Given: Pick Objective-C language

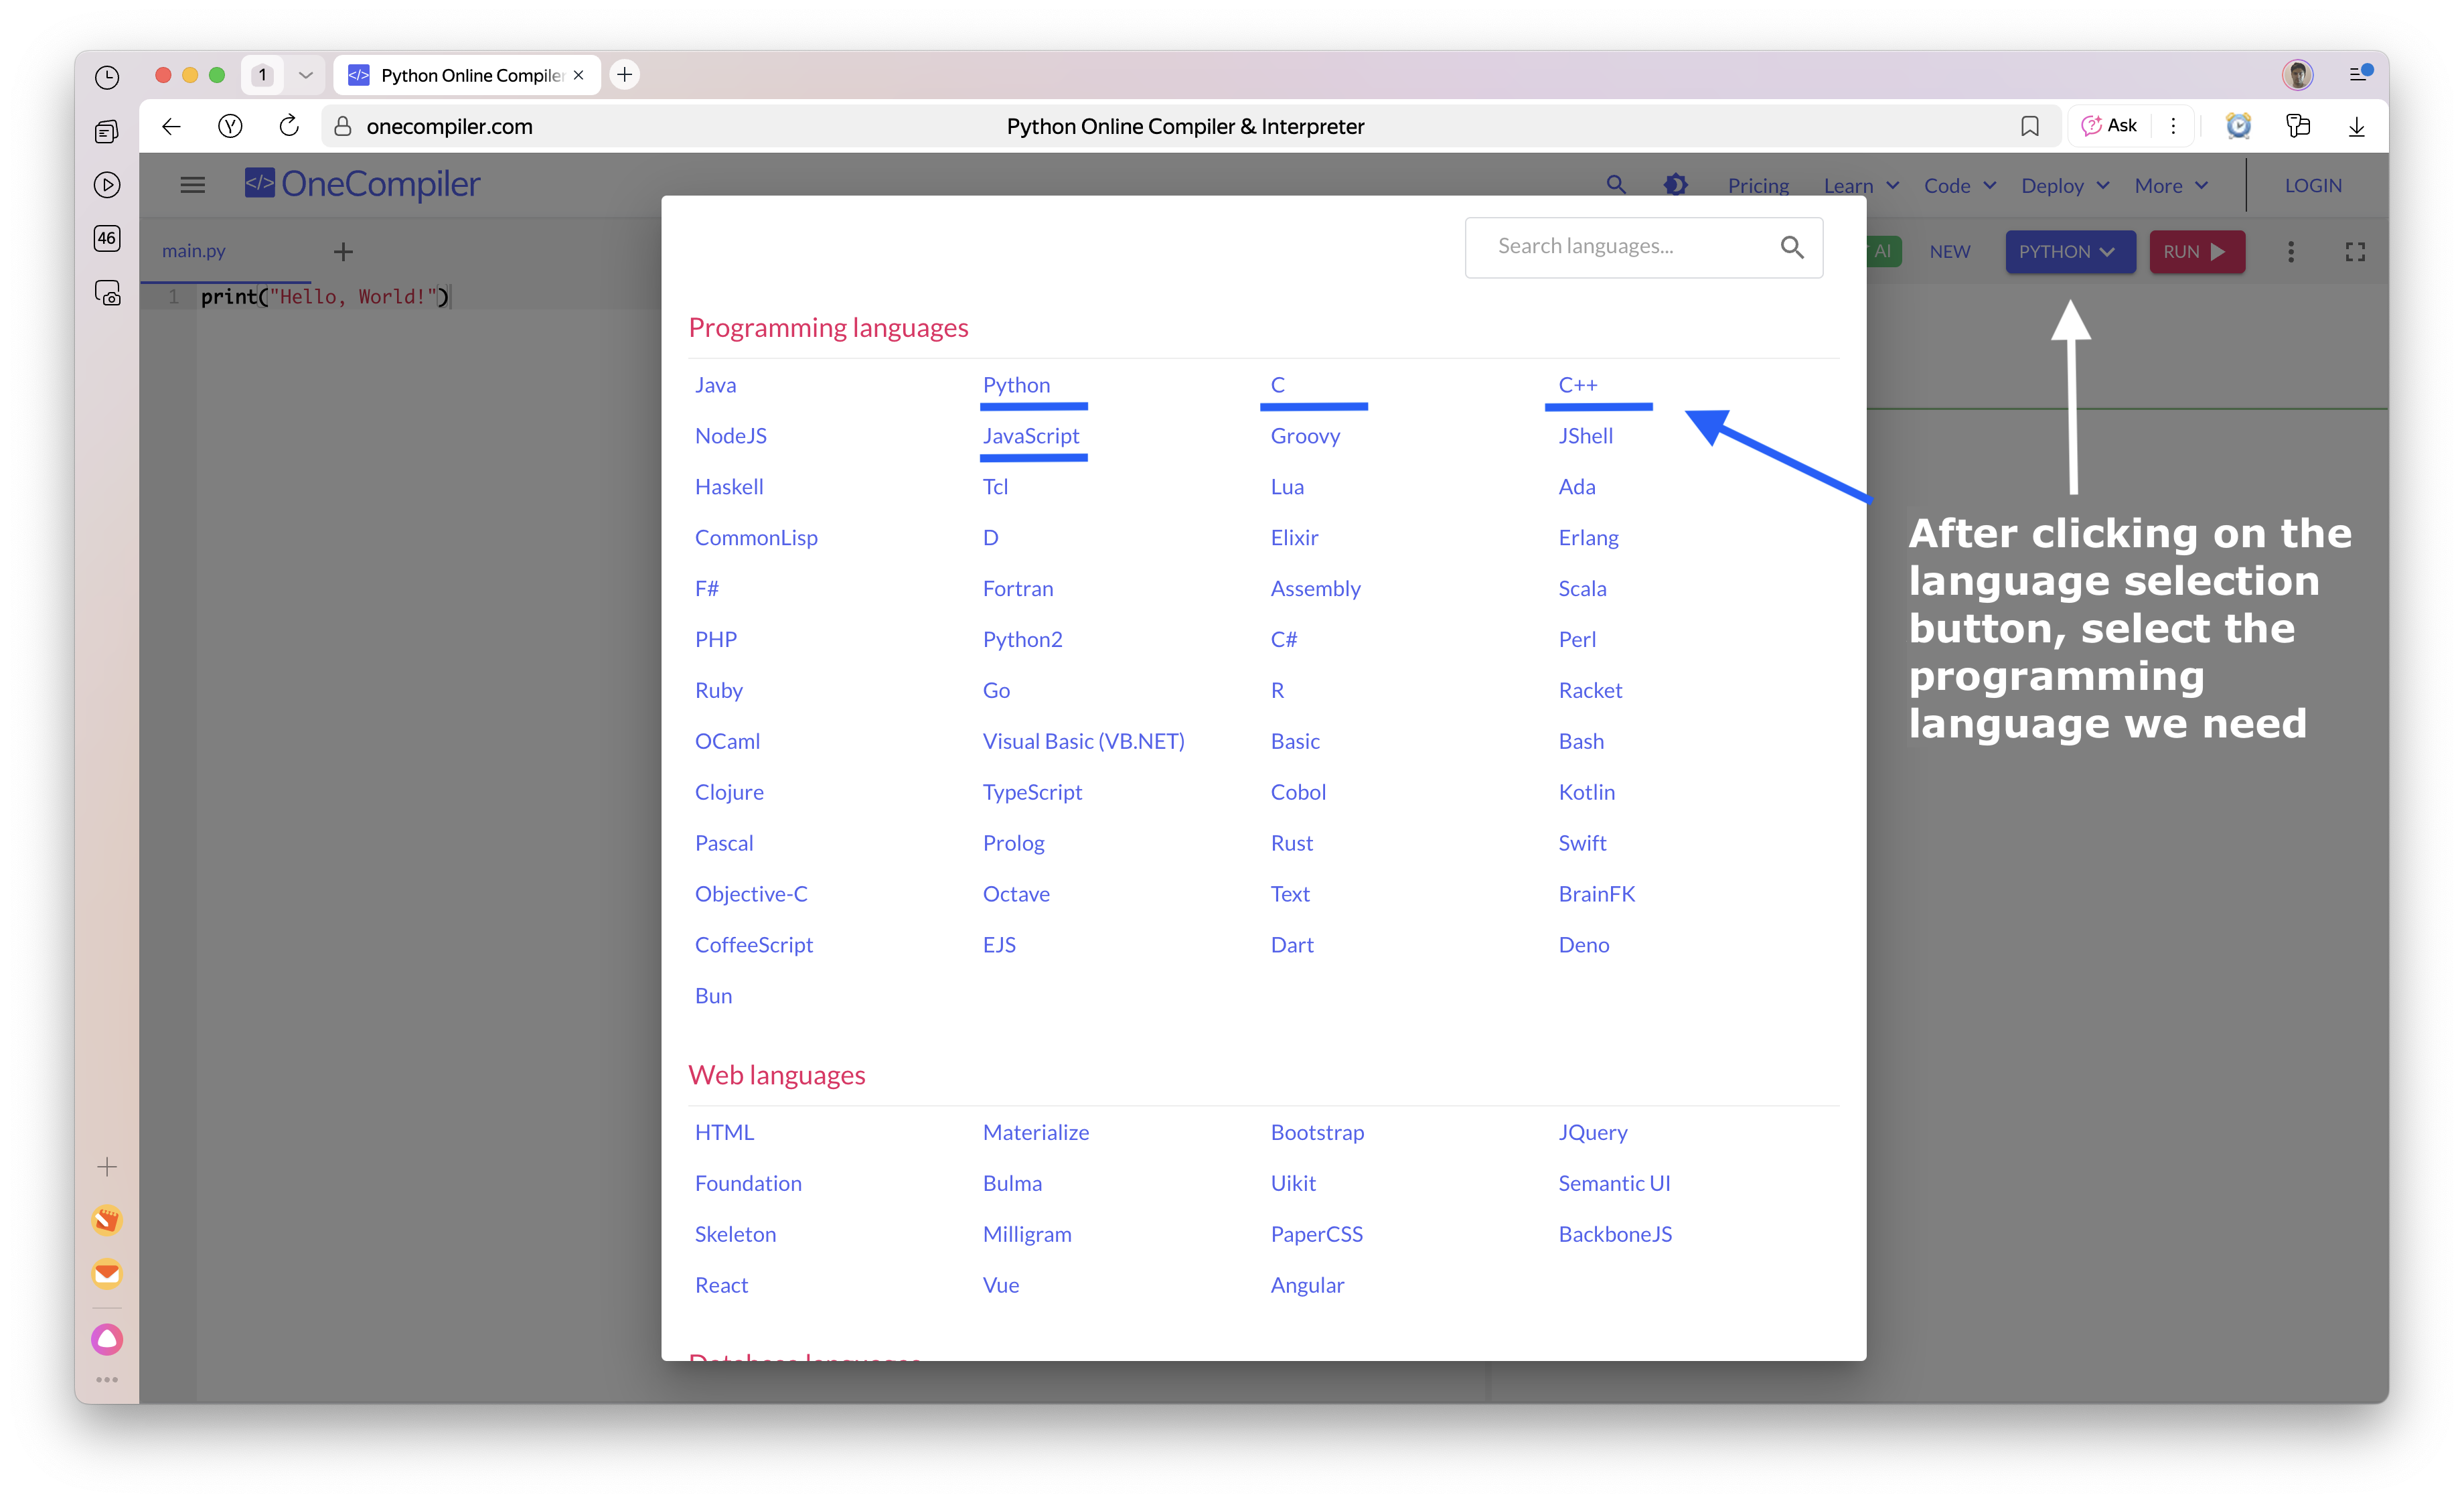Looking at the screenshot, I should point(750,894).
